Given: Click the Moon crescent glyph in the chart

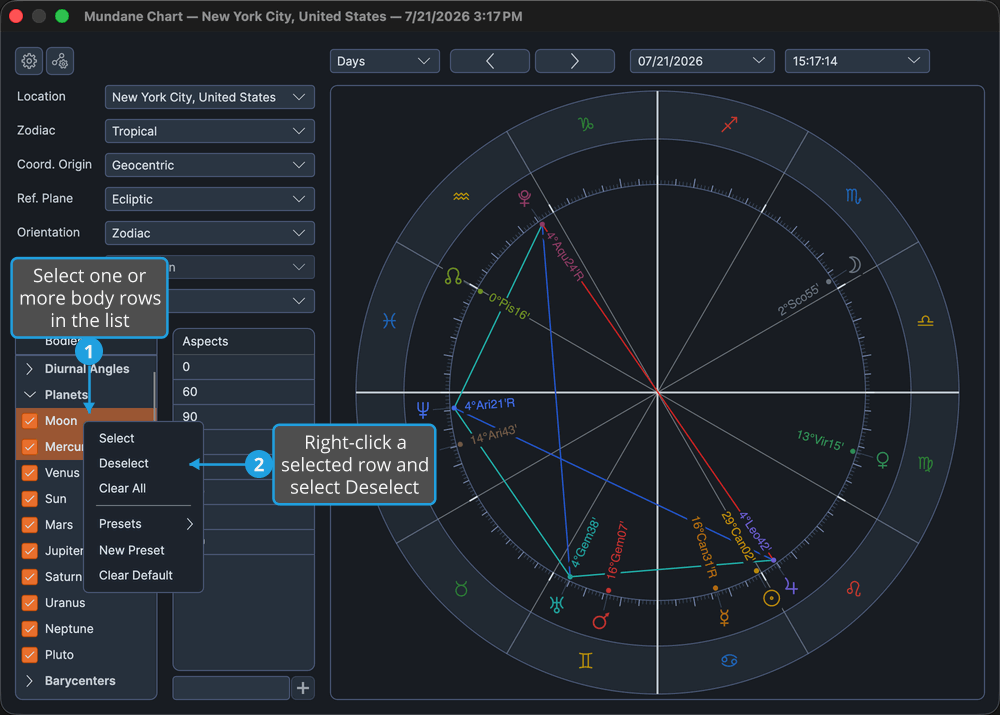Looking at the screenshot, I should point(855,264).
